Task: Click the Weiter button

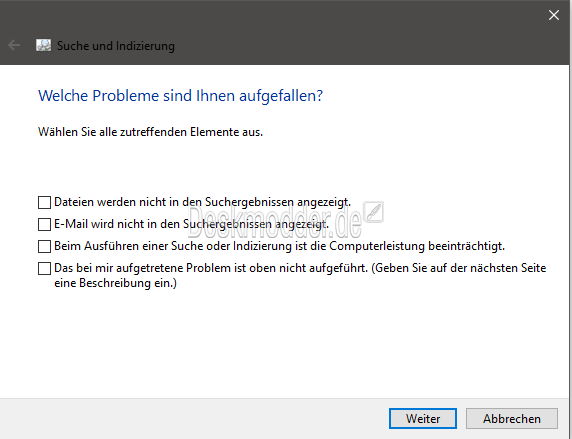Action: [x=423, y=418]
